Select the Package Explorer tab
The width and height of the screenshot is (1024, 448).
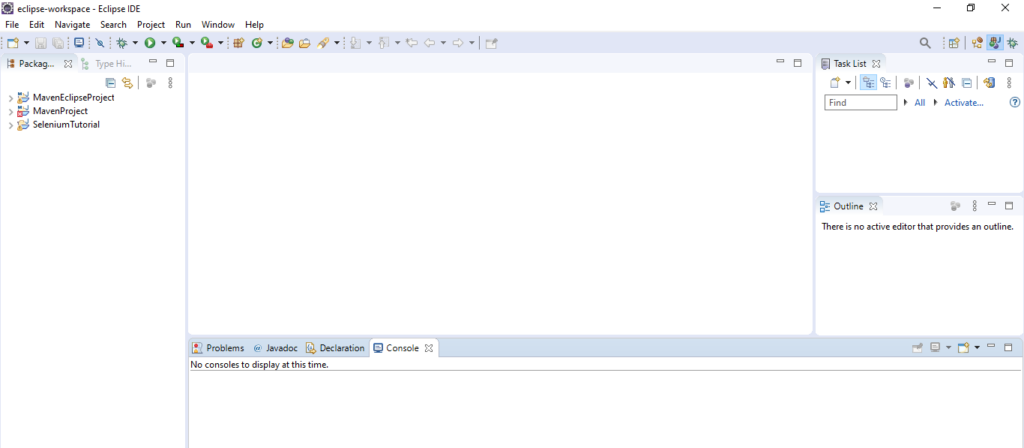click(x=37, y=64)
